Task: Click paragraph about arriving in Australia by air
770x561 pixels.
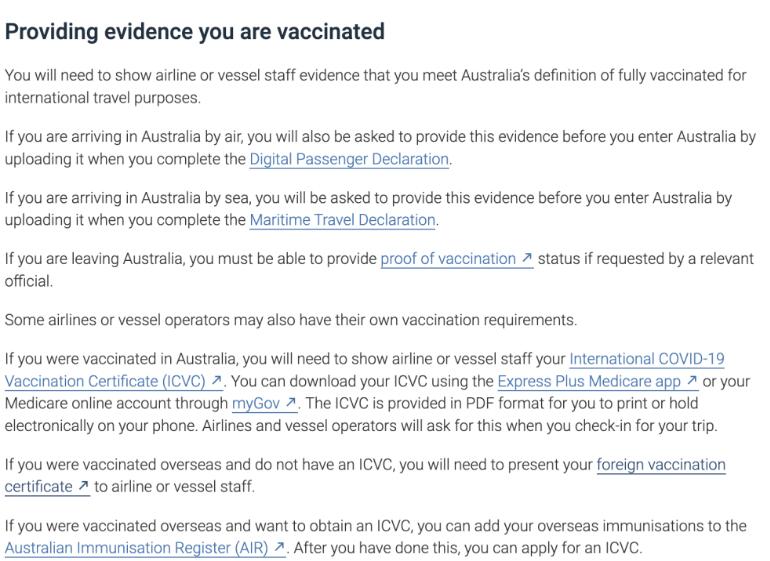Action: coord(380,138)
